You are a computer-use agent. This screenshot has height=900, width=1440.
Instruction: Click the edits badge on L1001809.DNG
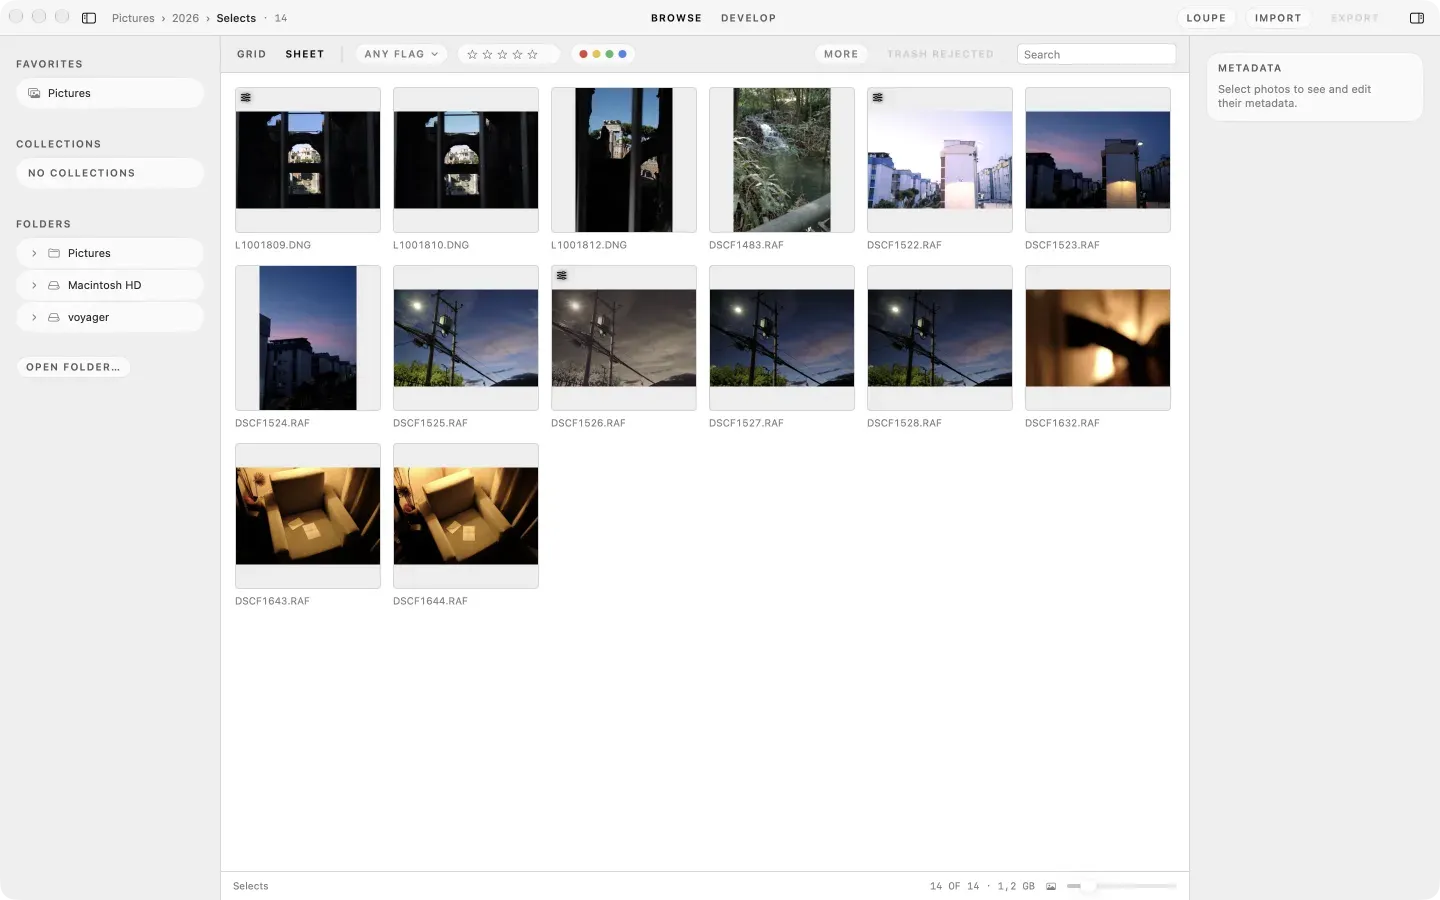246,98
